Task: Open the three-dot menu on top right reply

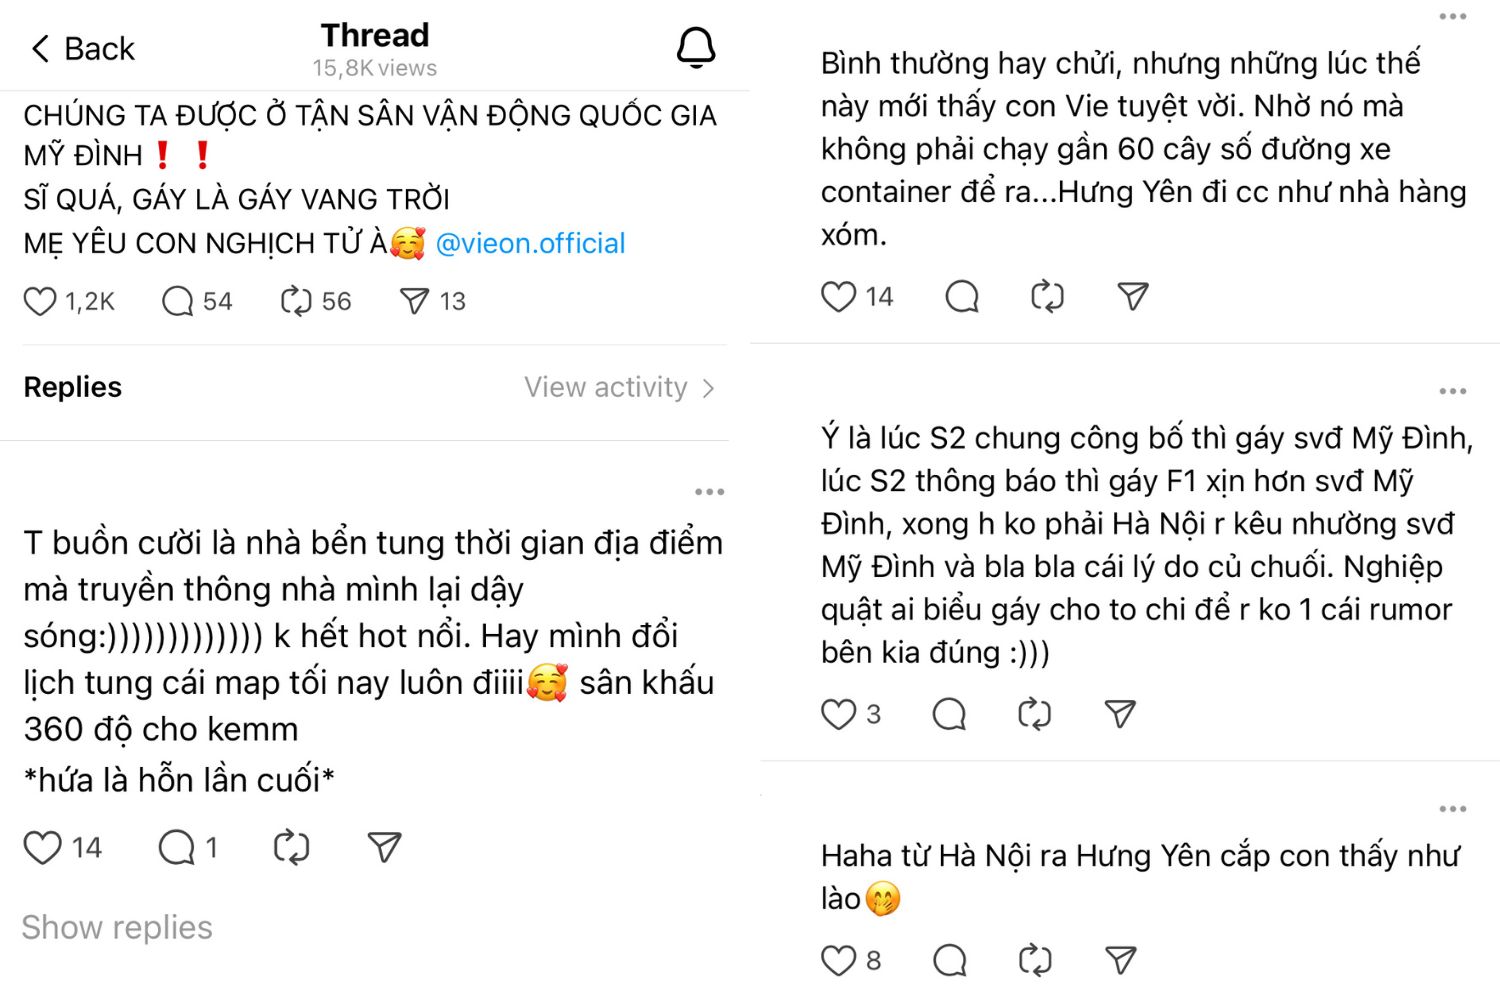Action: (1451, 16)
